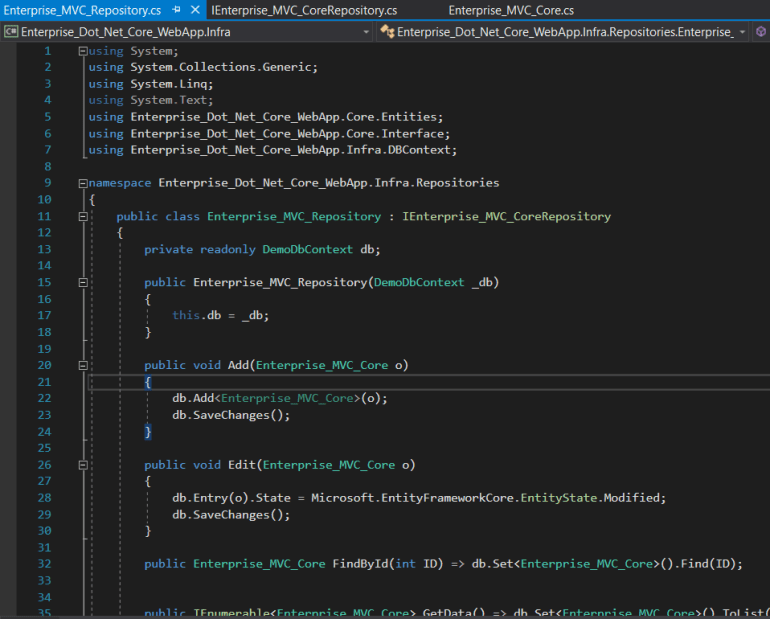The image size is (770, 619).
Task: Click 'this.db = _db;' statement
Action: [x=220, y=315]
